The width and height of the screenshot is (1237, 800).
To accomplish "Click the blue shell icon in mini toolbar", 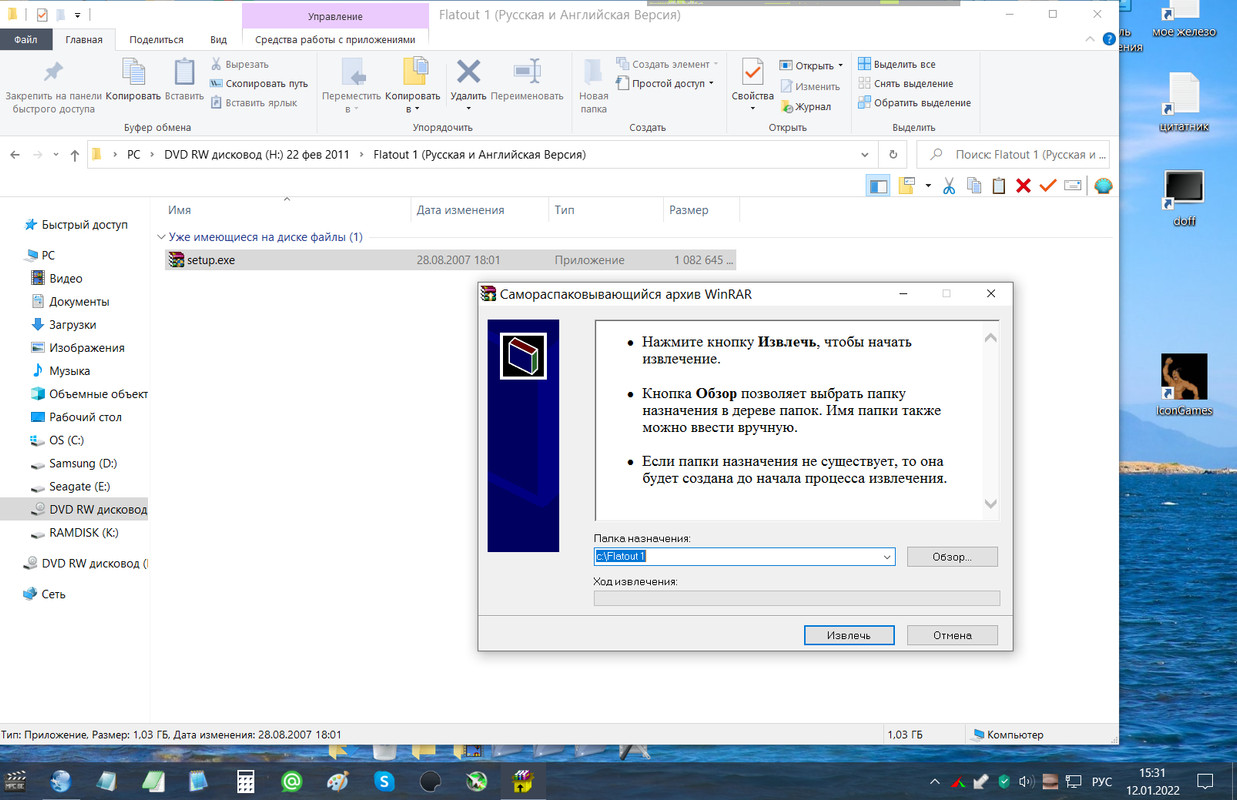I will tap(1103, 186).
